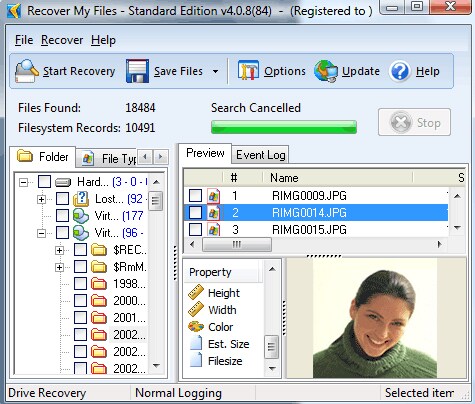Click the Start Recovery button label
Image resolution: width=475 pixels, height=404 pixels.
tap(79, 71)
